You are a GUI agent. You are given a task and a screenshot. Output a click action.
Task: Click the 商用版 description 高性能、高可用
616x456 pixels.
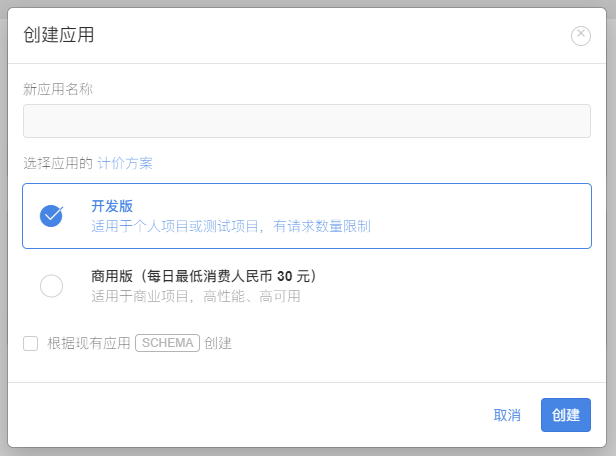pos(196,296)
